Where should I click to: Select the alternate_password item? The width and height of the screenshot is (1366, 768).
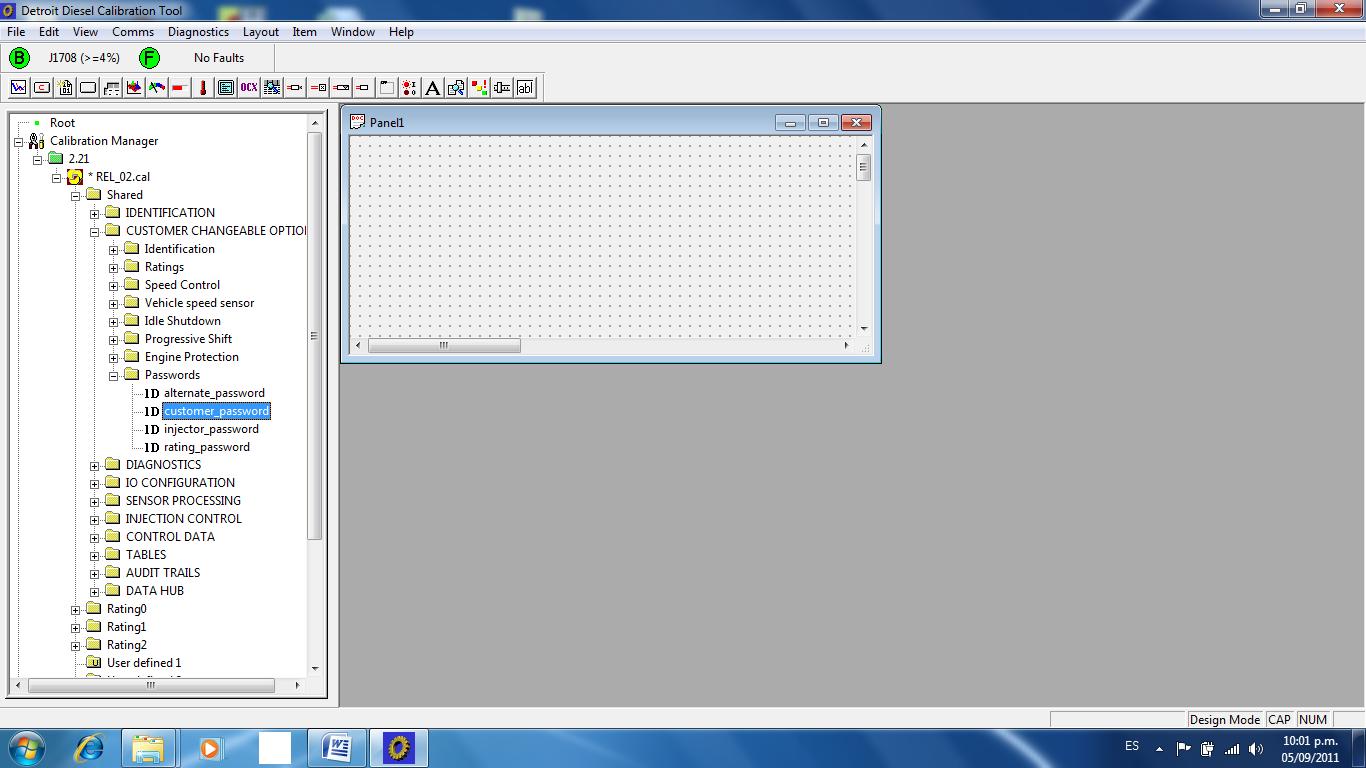(214, 393)
